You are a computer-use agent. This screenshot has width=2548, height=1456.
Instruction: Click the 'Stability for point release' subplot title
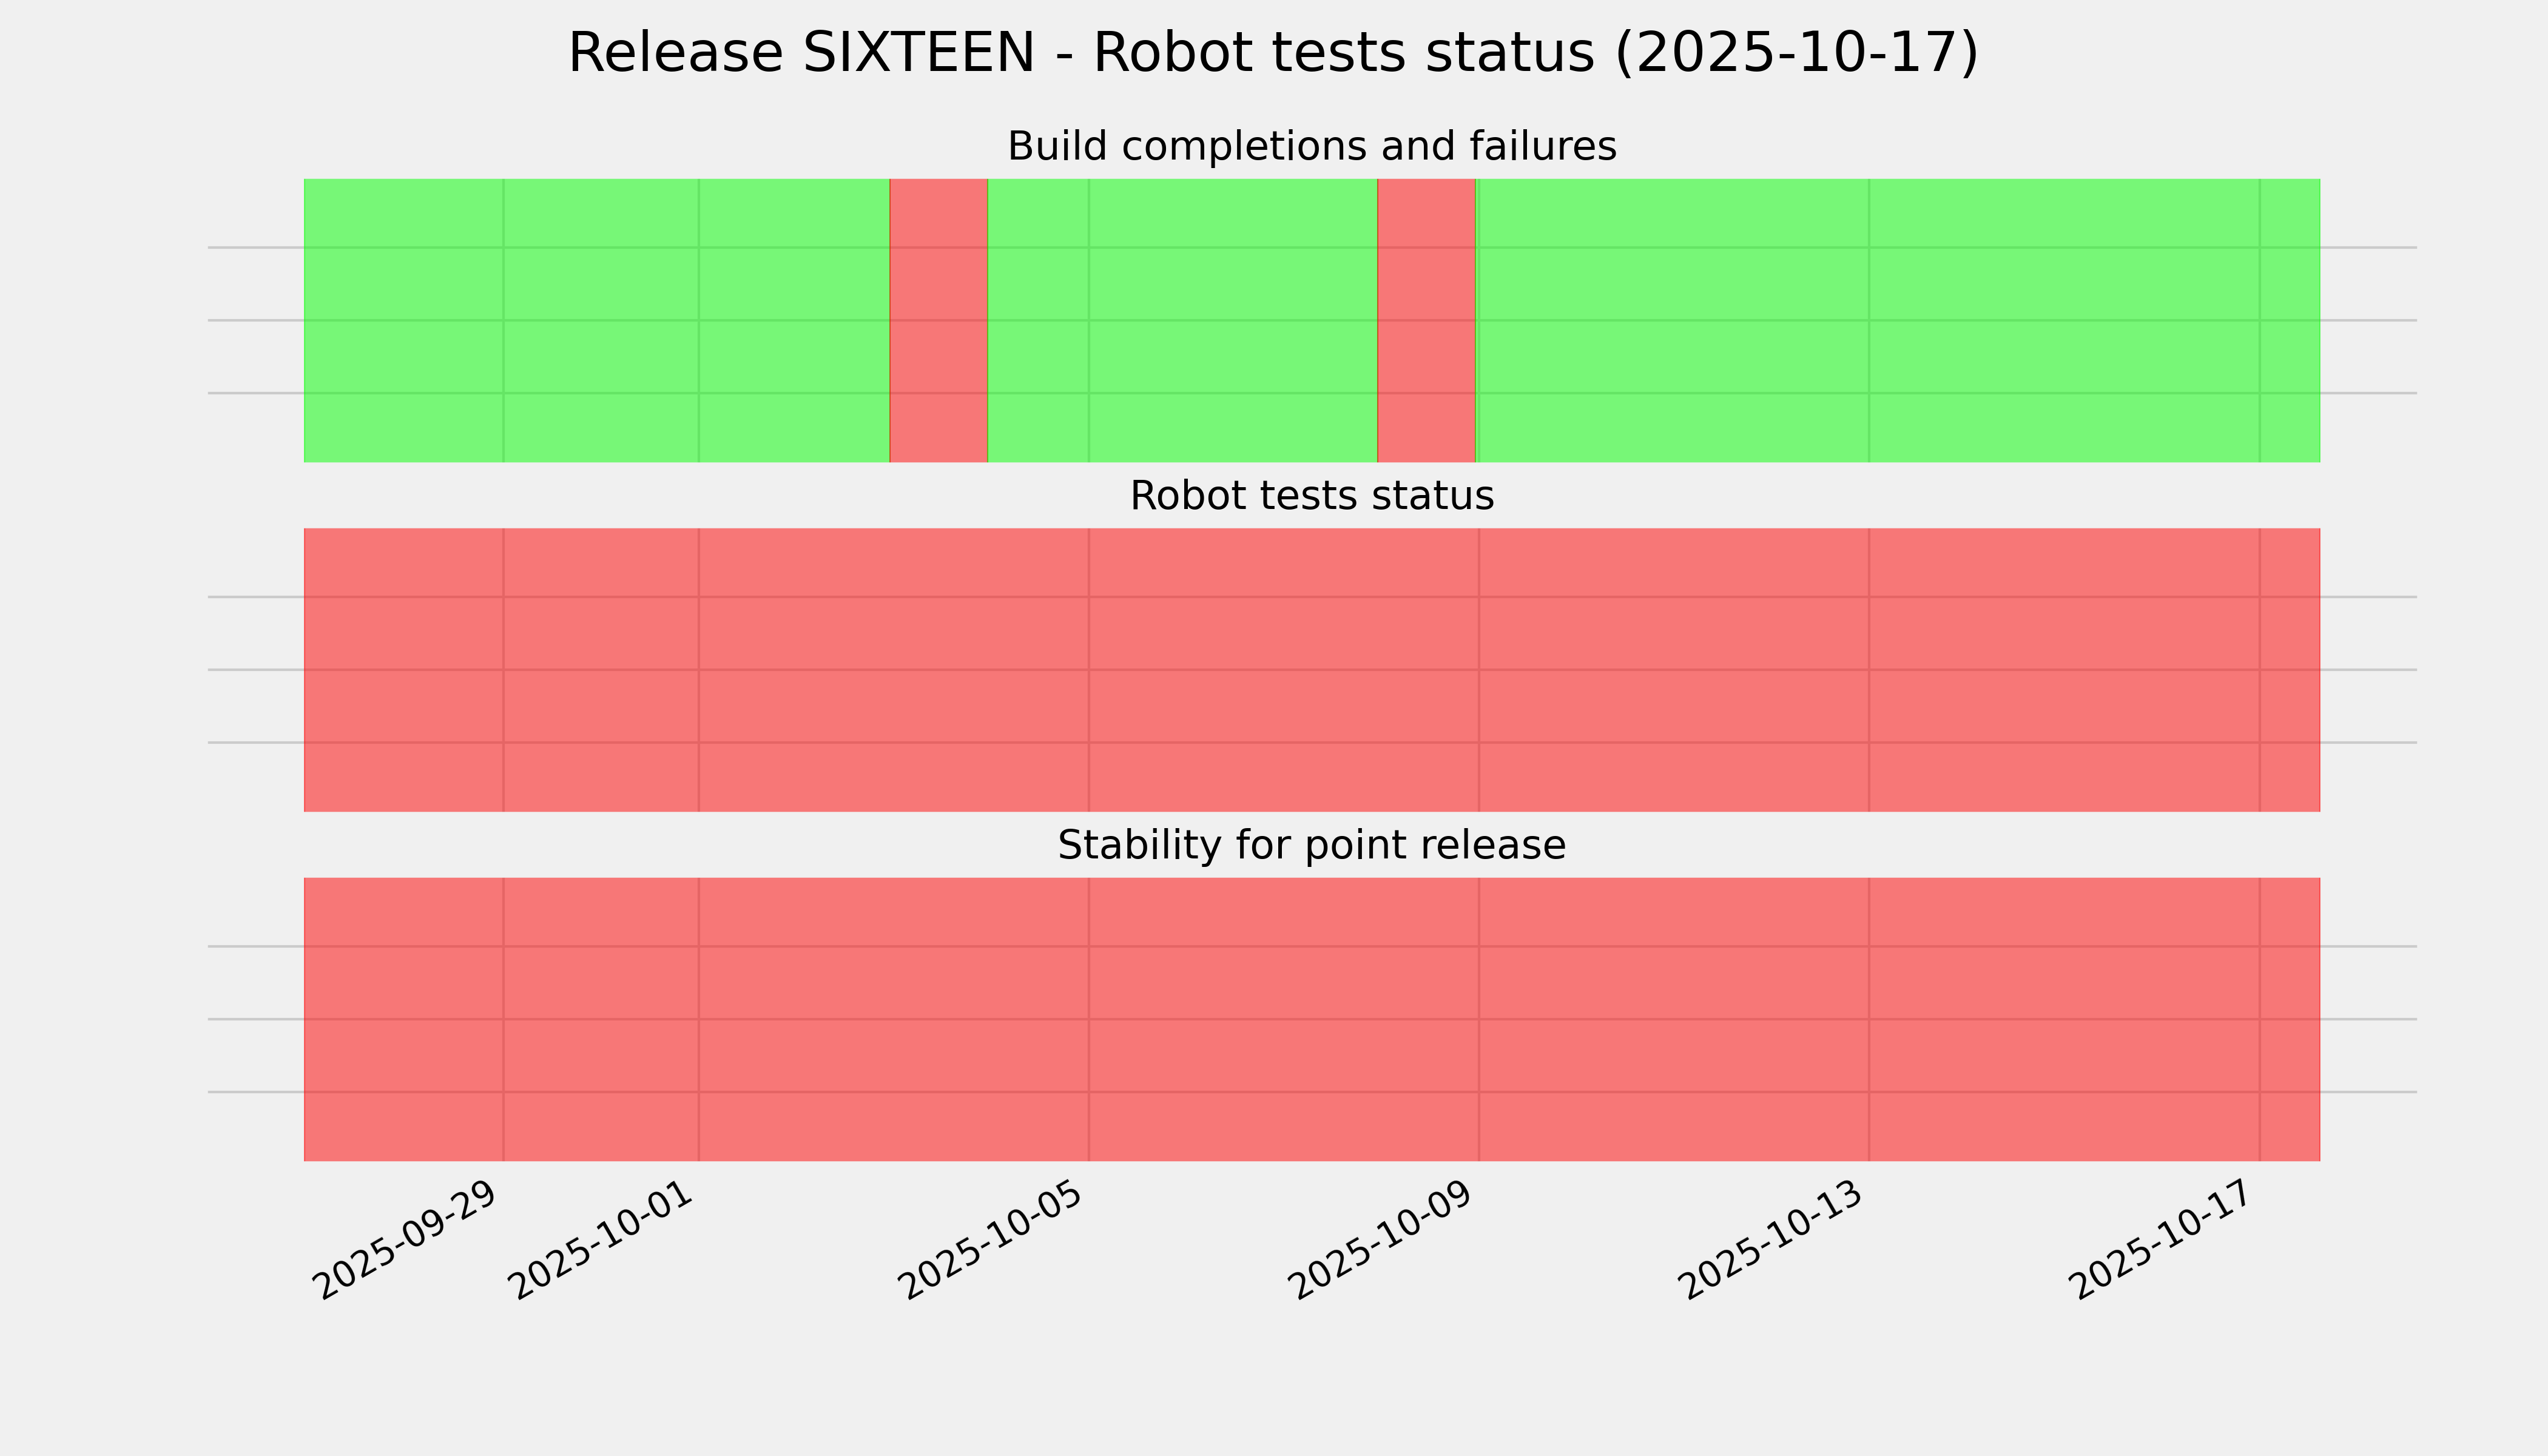pyautogui.click(x=1311, y=846)
